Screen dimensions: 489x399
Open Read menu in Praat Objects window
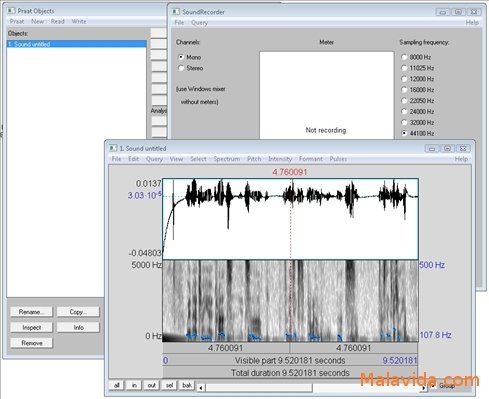point(58,21)
